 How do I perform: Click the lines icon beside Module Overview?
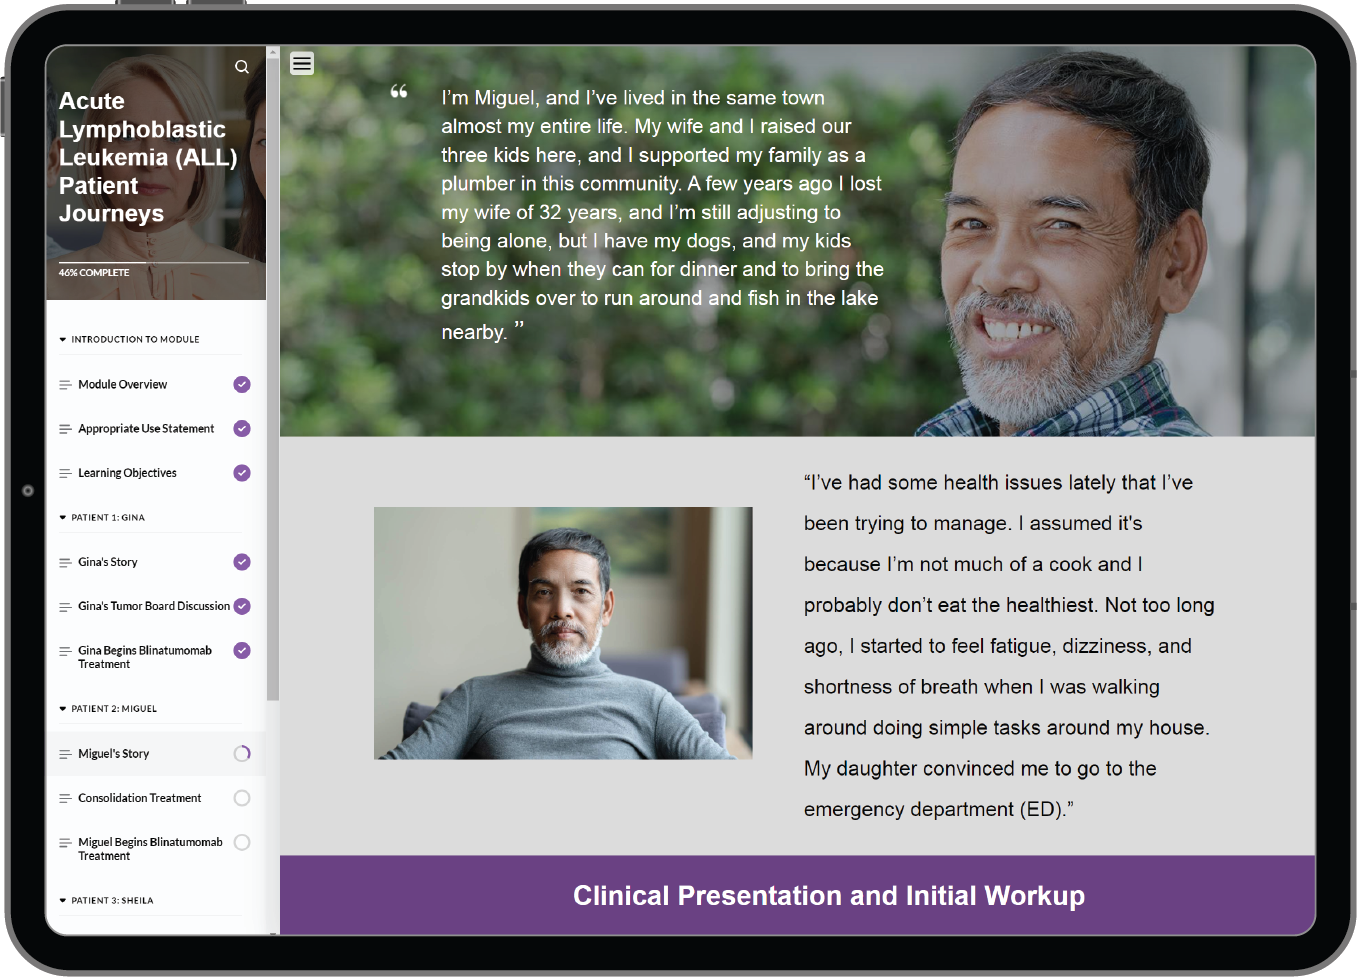coord(65,385)
